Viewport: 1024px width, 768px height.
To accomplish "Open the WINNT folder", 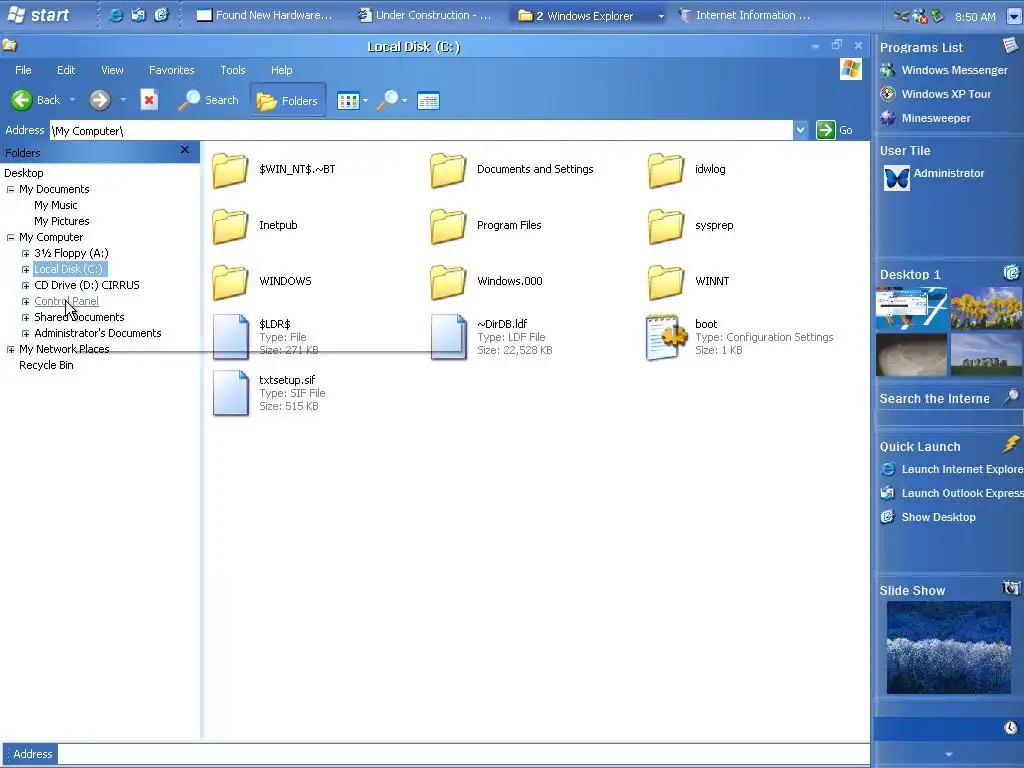I will click(x=689, y=282).
